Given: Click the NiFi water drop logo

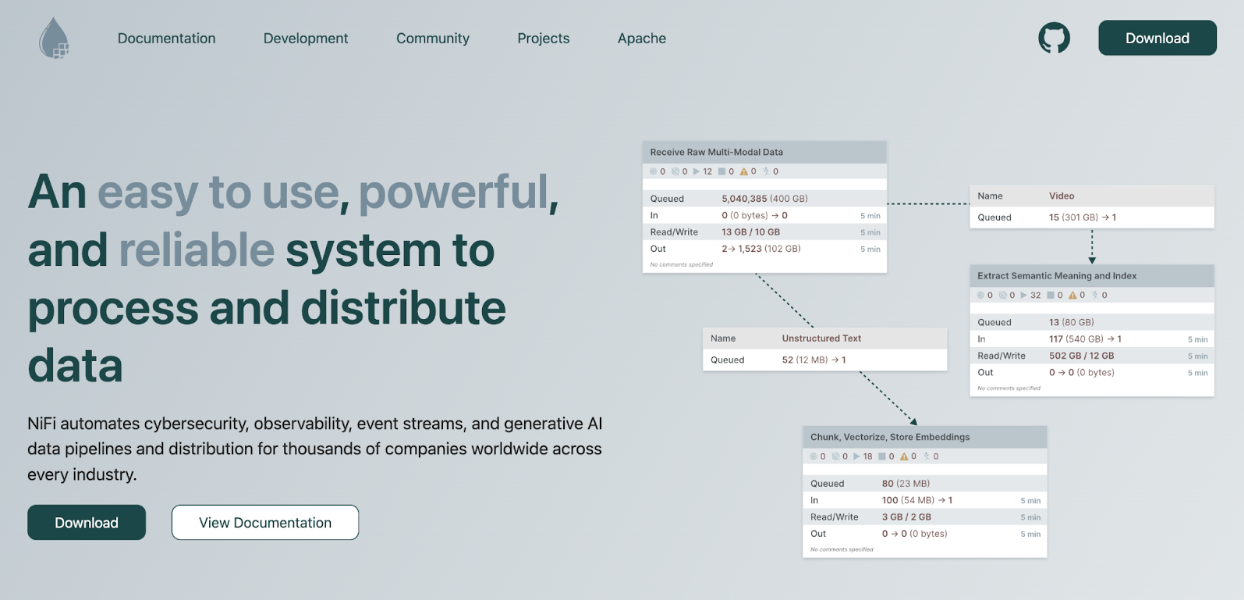Looking at the screenshot, I should point(54,39).
